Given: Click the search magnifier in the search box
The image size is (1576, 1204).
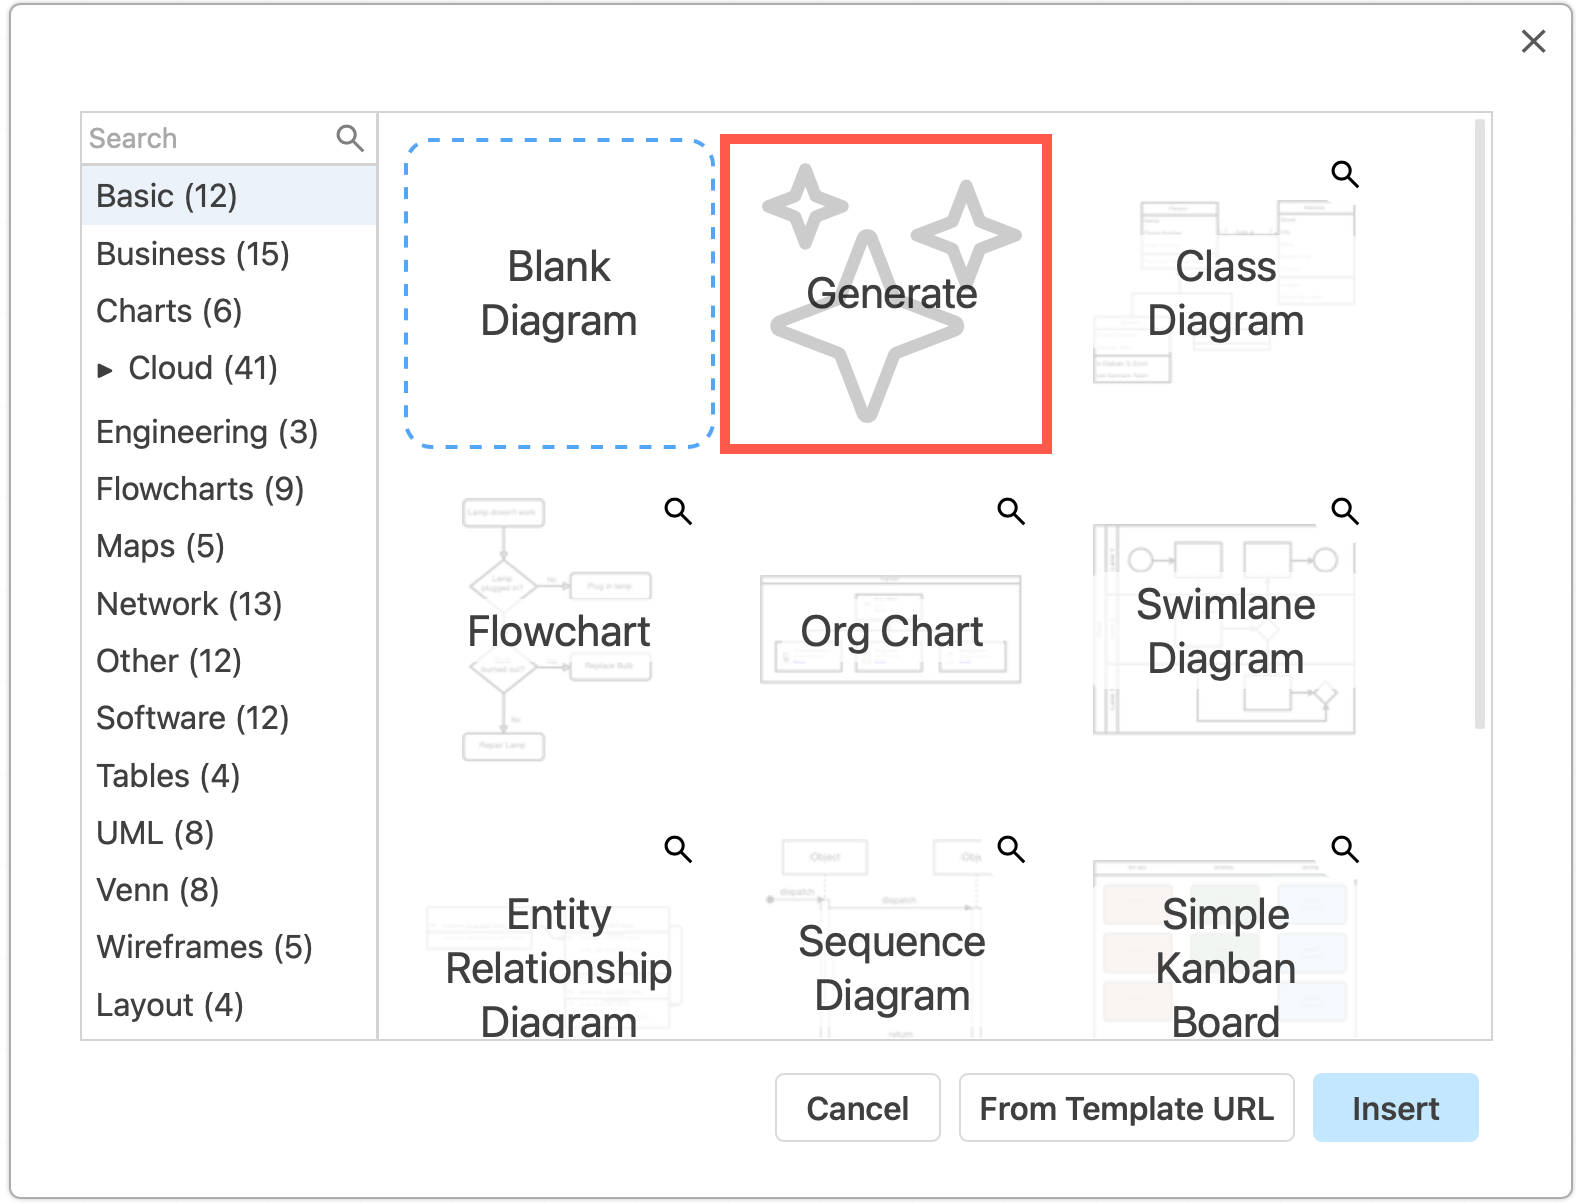Looking at the screenshot, I should (350, 137).
